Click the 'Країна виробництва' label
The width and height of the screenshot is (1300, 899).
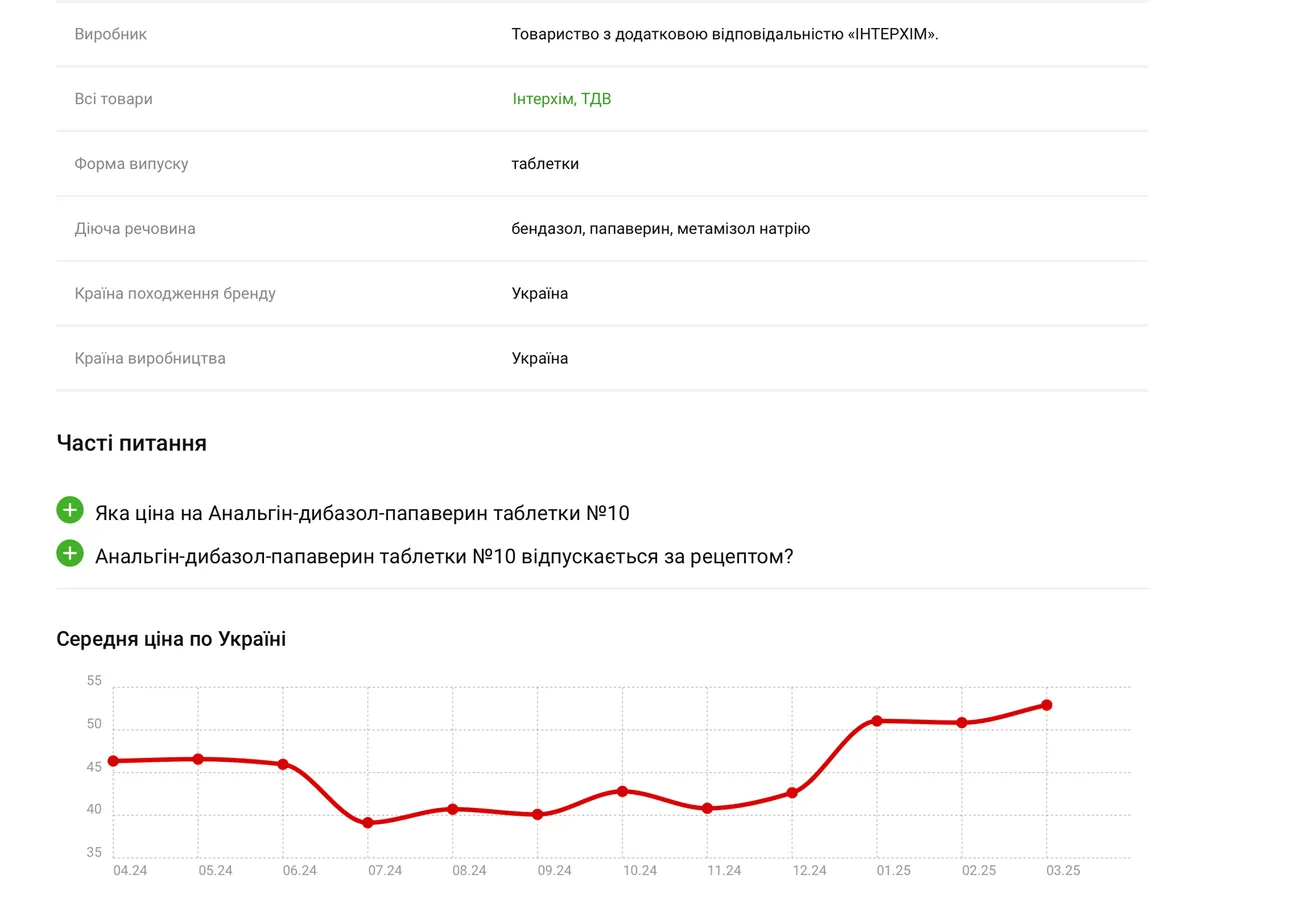tap(150, 359)
